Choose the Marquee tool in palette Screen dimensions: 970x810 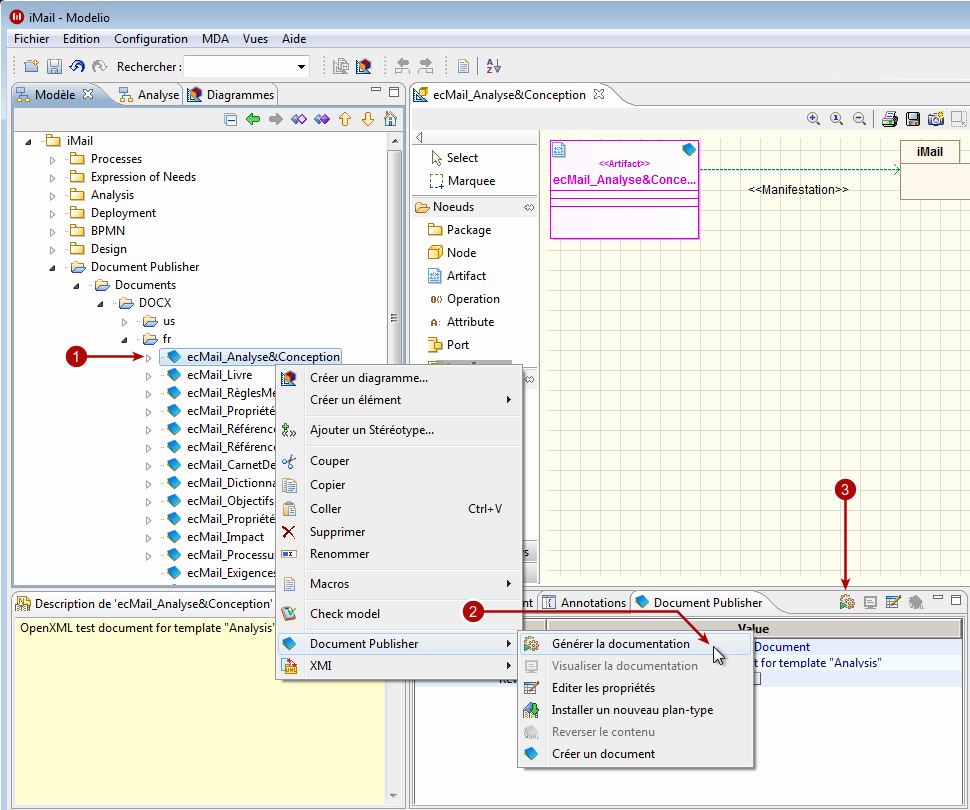pyautogui.click(x=463, y=181)
